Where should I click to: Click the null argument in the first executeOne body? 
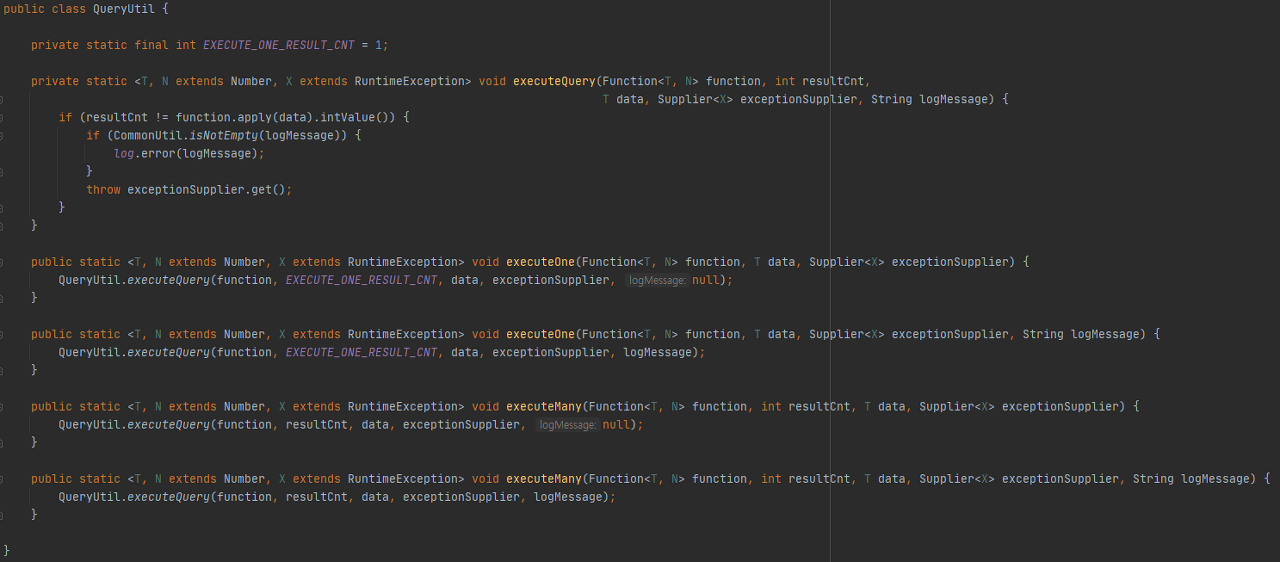tap(705, 280)
